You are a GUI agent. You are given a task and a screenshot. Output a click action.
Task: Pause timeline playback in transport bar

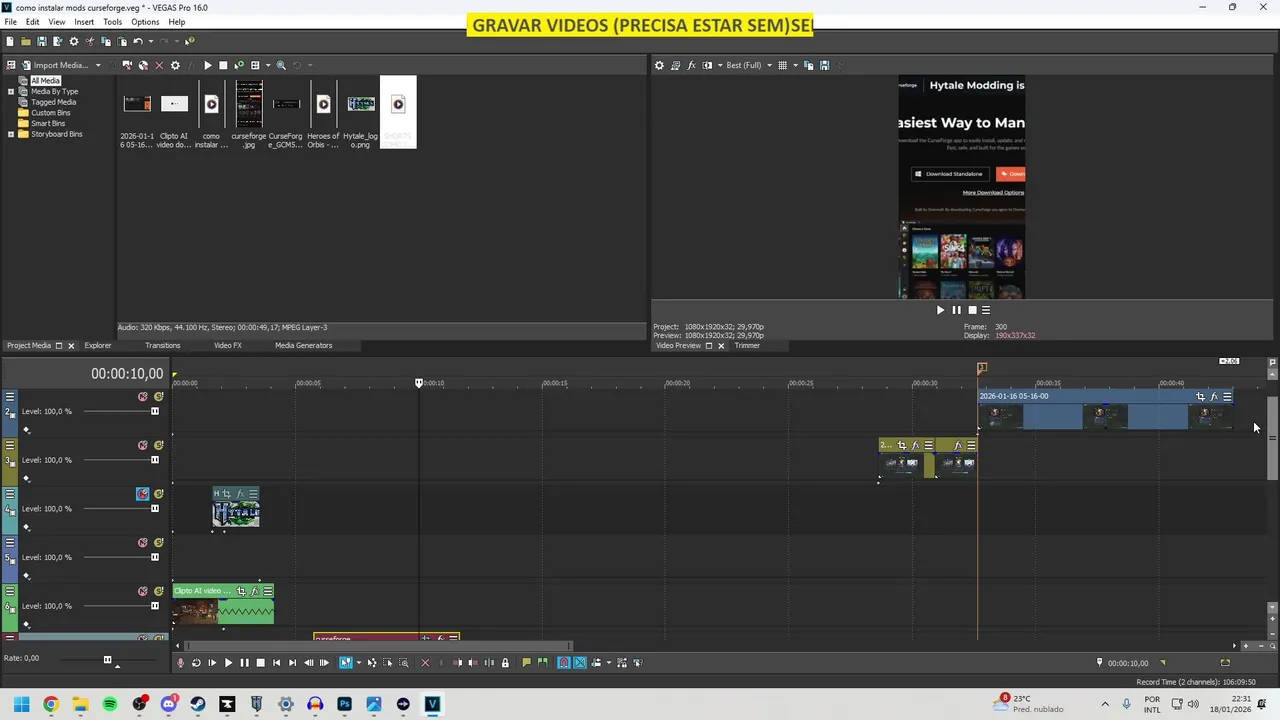pos(244,663)
